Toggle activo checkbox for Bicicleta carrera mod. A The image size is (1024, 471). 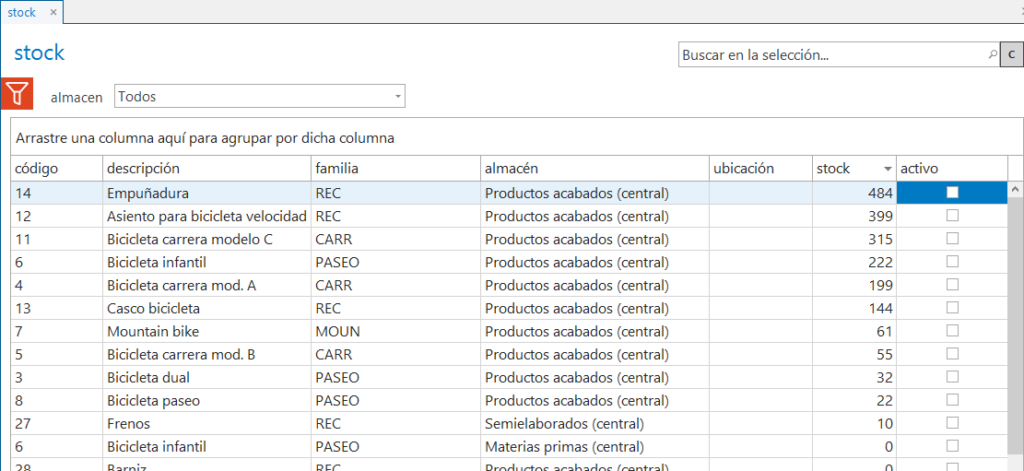click(x=953, y=284)
